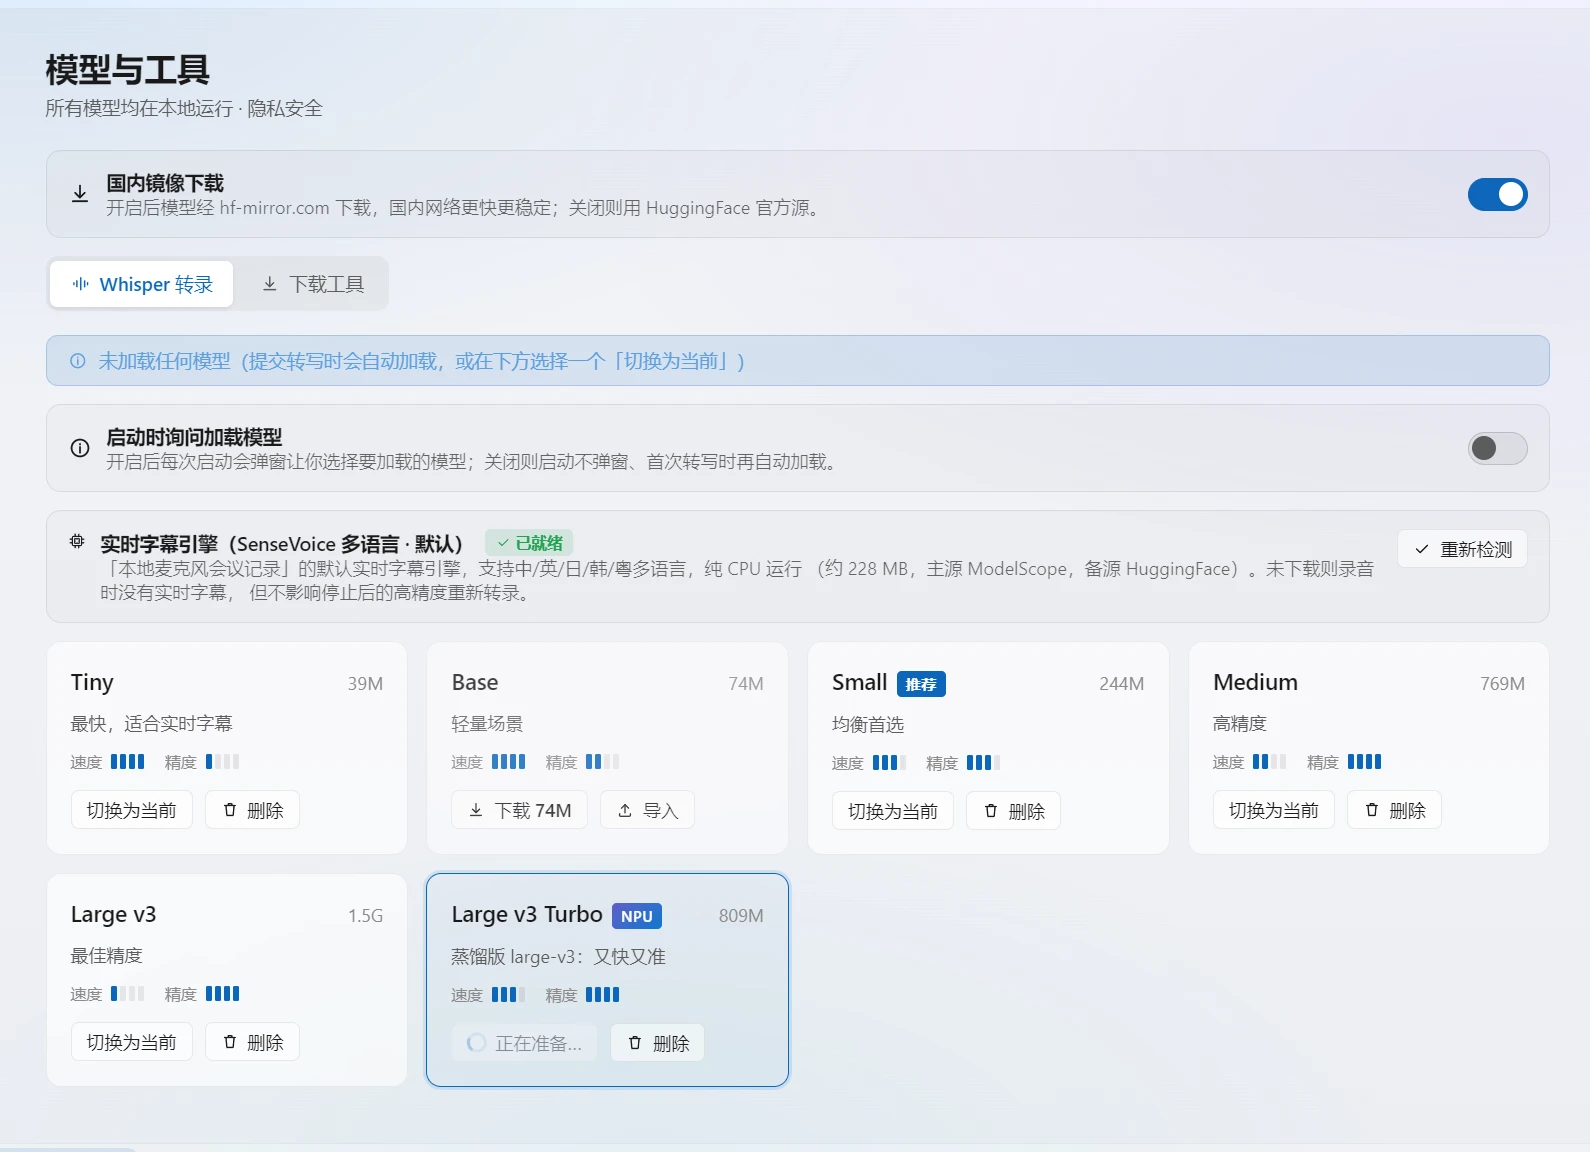This screenshot has width=1590, height=1152.
Task: Delete the Small model
Action: click(x=1014, y=811)
